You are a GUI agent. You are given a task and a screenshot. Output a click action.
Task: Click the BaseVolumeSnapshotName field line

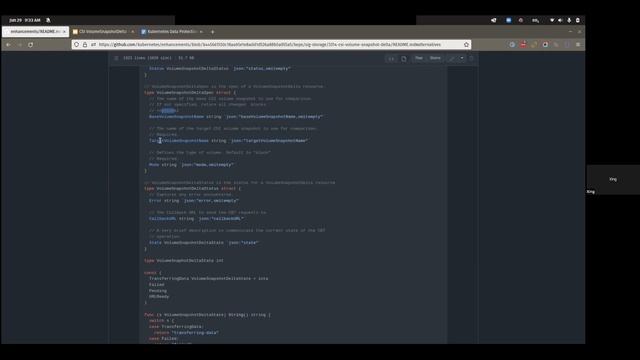236,117
